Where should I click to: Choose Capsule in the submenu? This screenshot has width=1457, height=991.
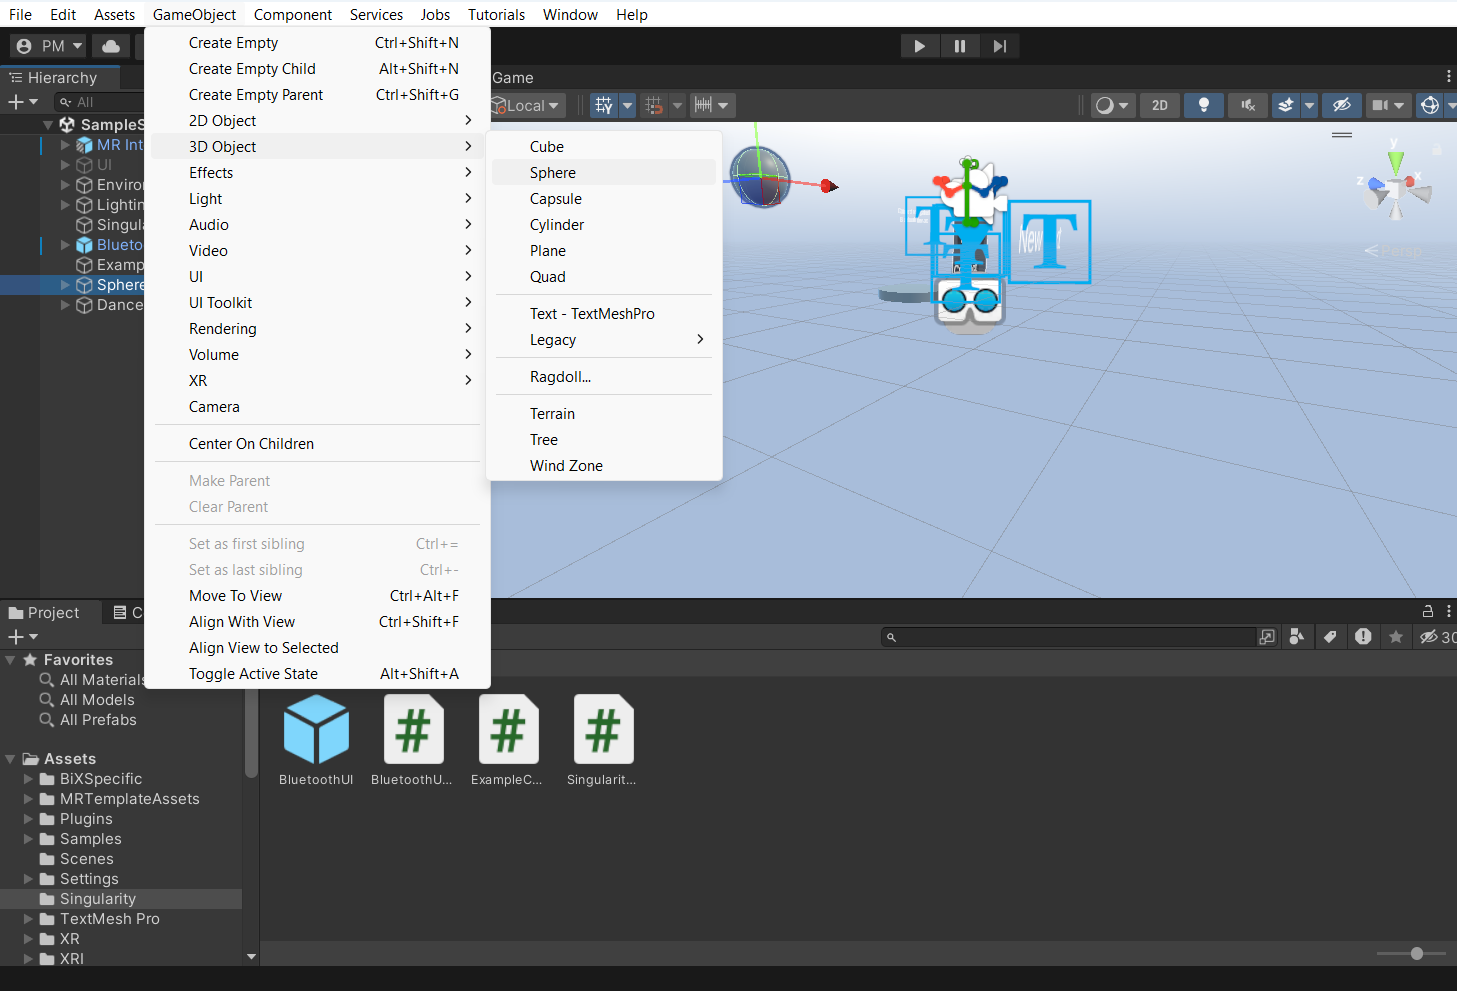pos(604,199)
